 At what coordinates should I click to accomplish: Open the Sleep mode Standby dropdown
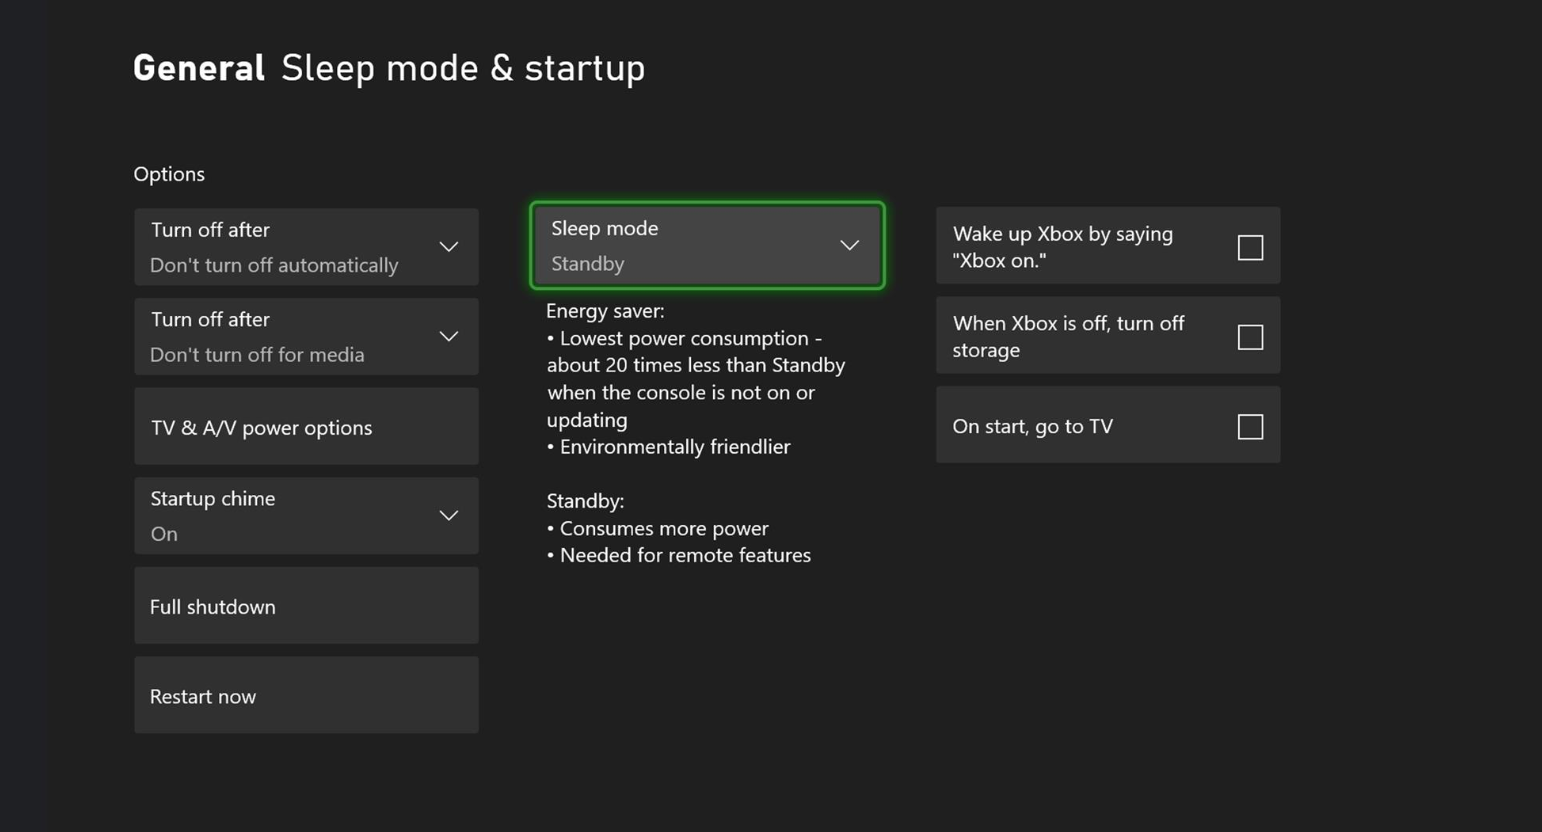[707, 245]
